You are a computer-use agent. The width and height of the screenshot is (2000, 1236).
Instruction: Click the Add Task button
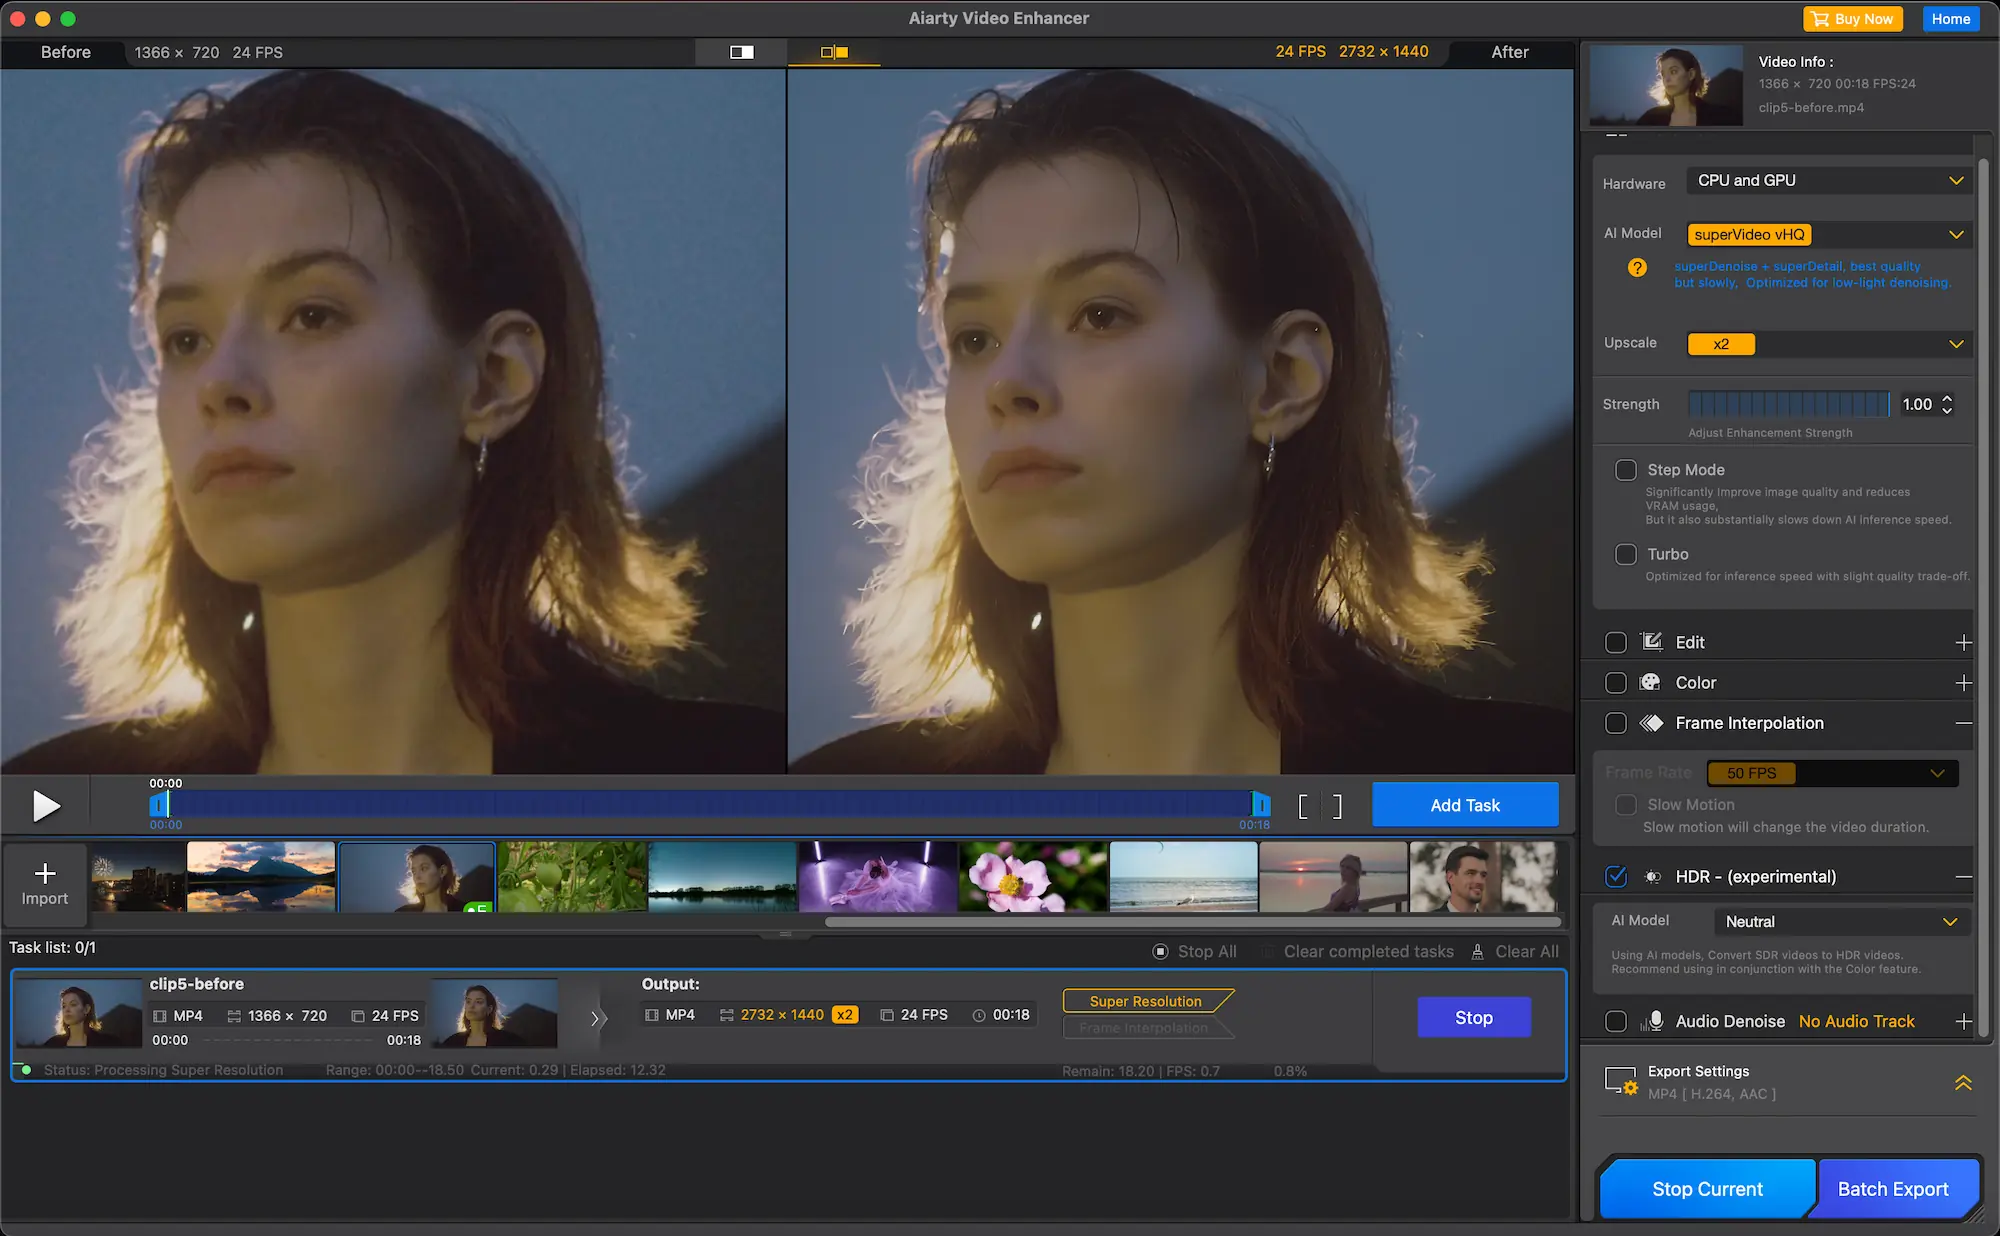click(x=1464, y=806)
